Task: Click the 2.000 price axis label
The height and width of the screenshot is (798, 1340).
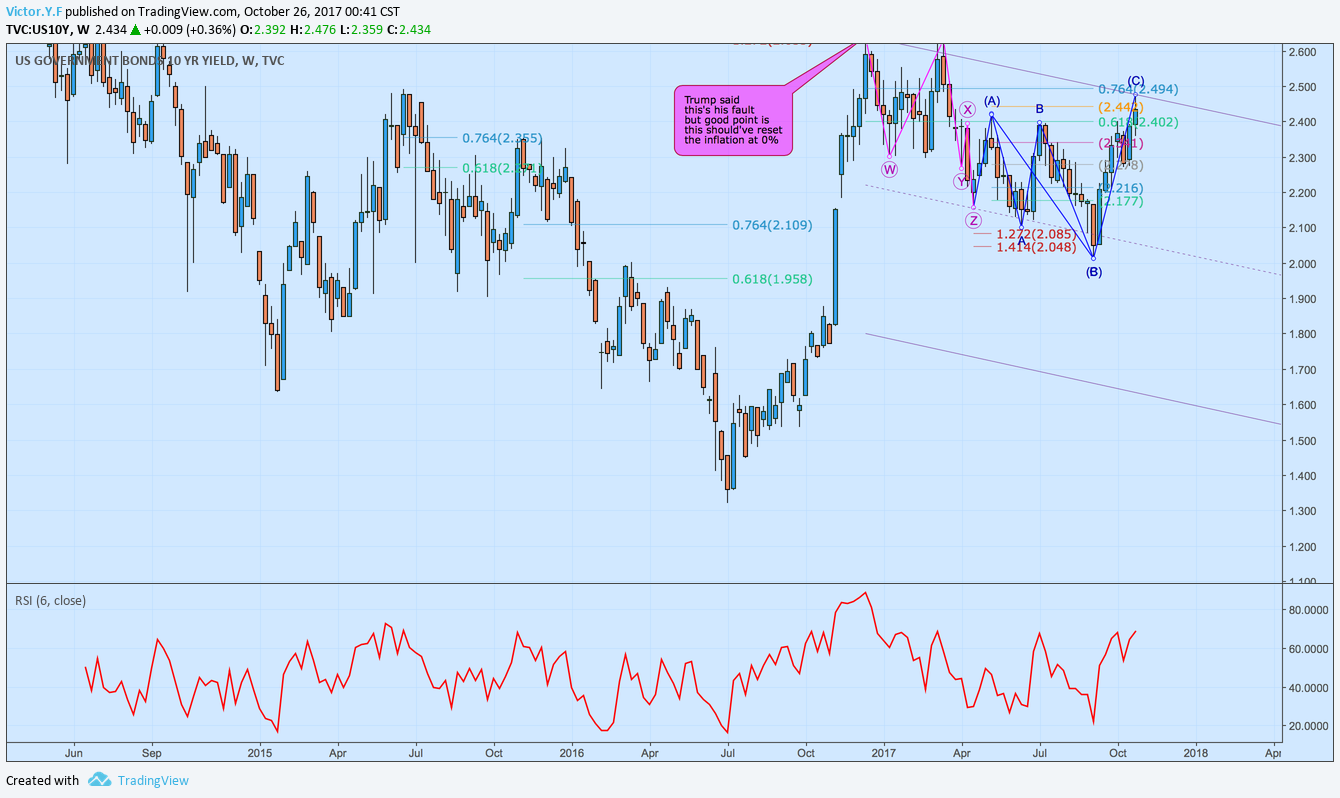Action: (1302, 264)
